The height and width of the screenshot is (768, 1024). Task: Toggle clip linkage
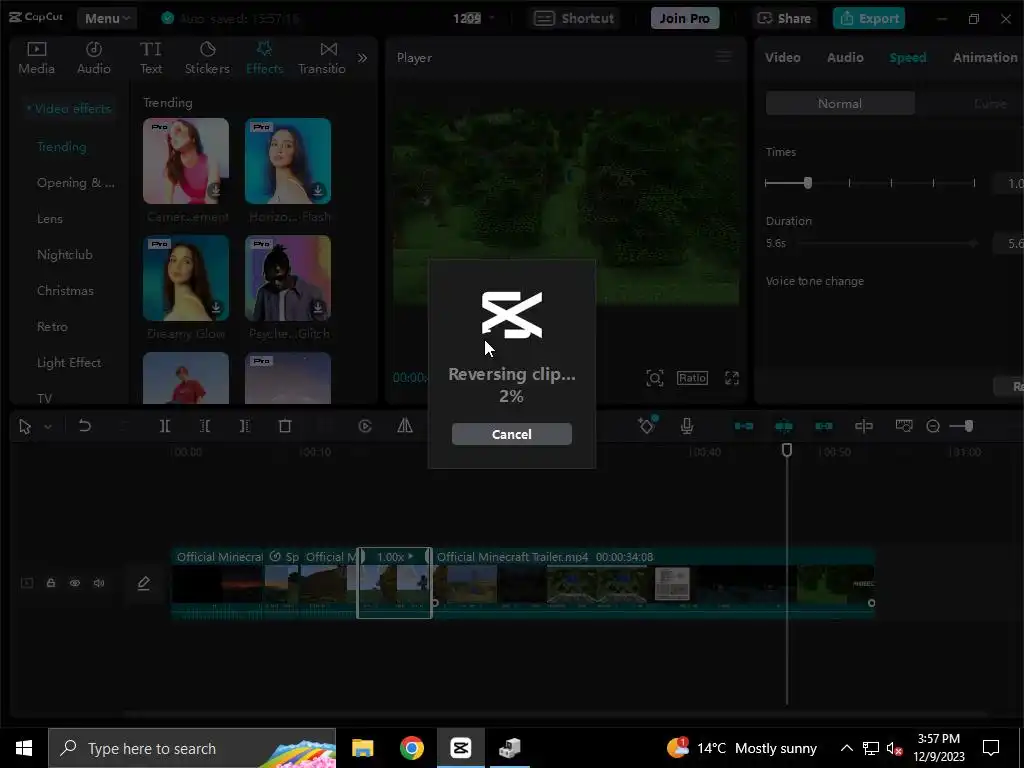click(824, 426)
